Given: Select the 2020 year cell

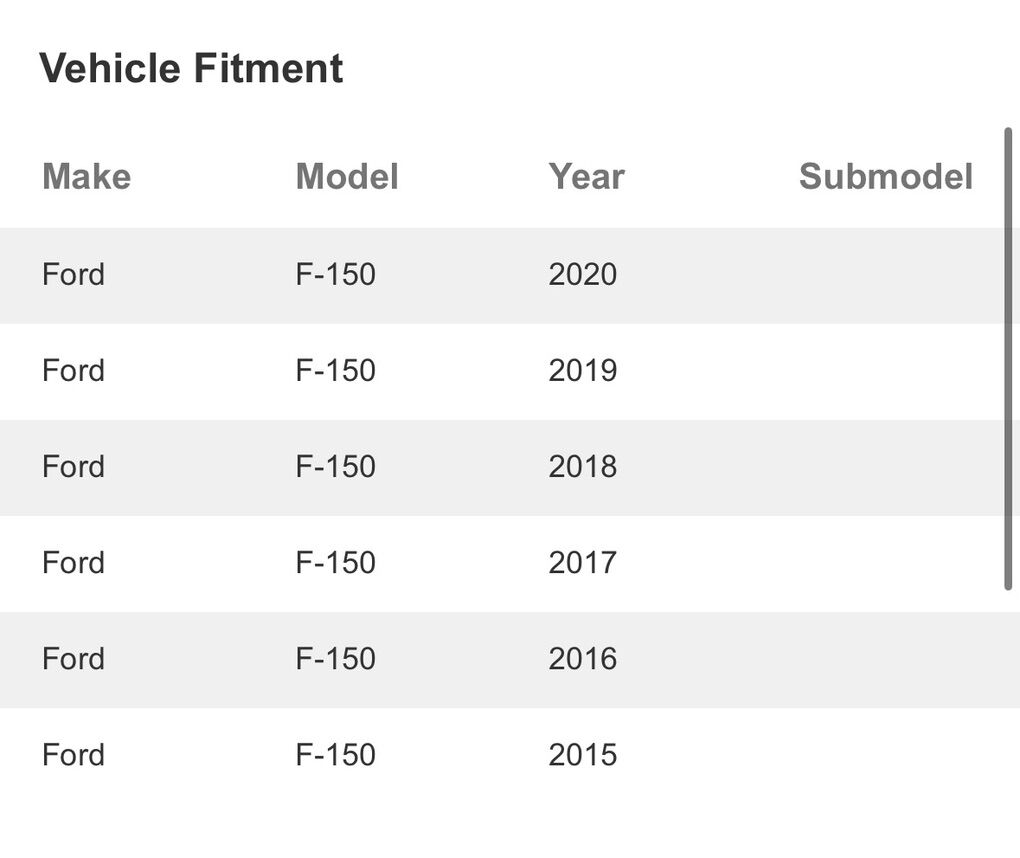Looking at the screenshot, I should 582,274.
